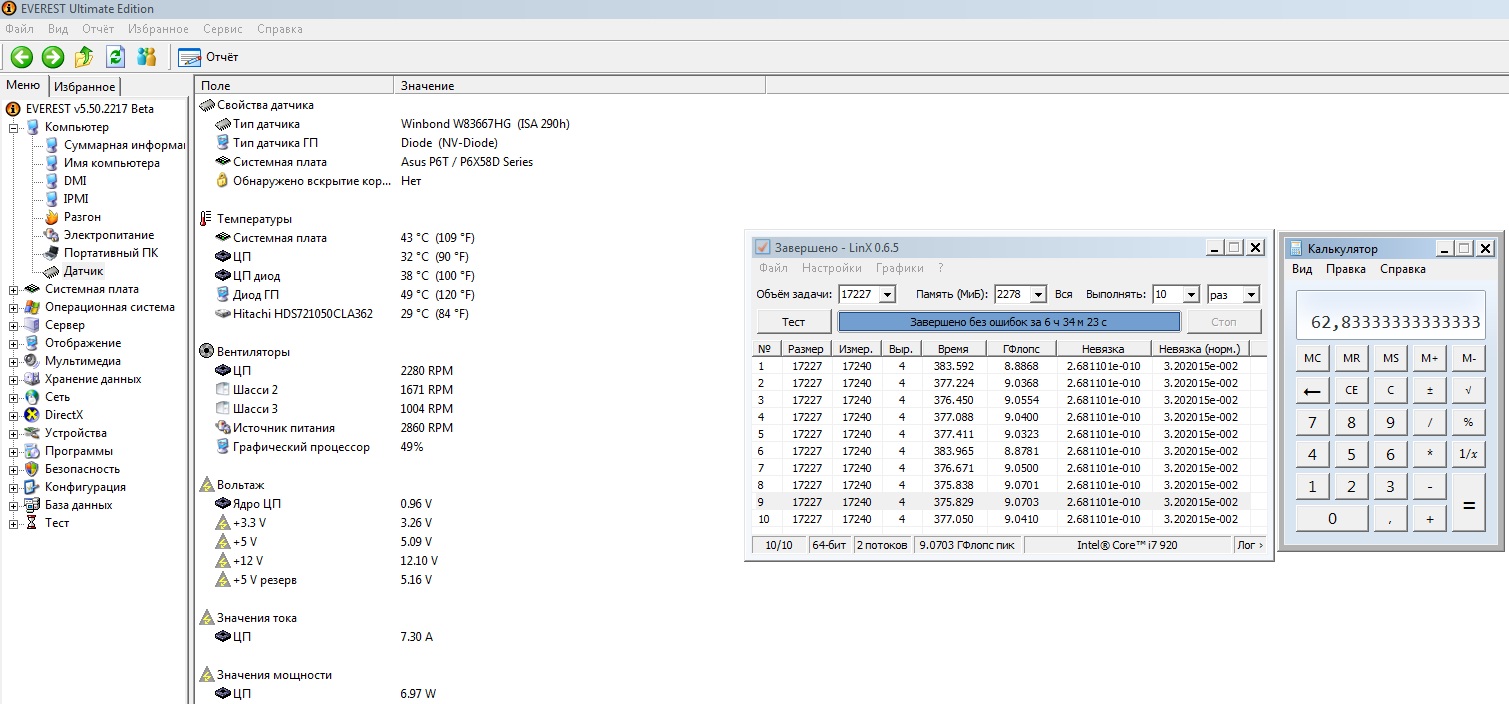1509x704 pixels.
Task: Click the backspace arrow button in Calculator
Action: tap(1313, 390)
